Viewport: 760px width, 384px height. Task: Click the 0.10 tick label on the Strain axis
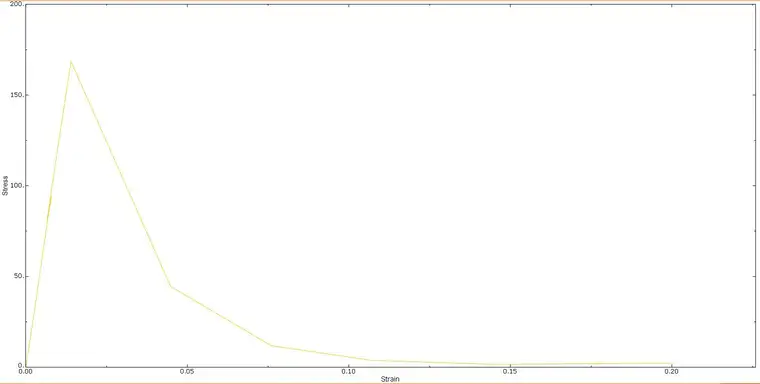point(348,371)
